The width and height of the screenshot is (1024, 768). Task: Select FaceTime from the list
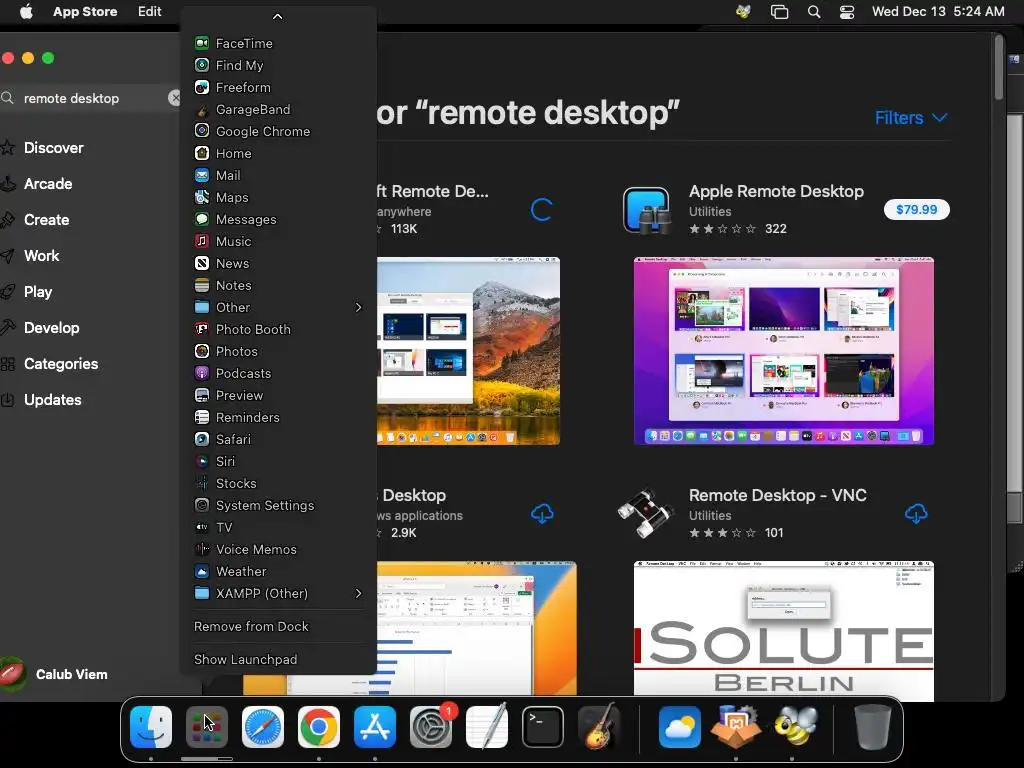tap(278, 43)
